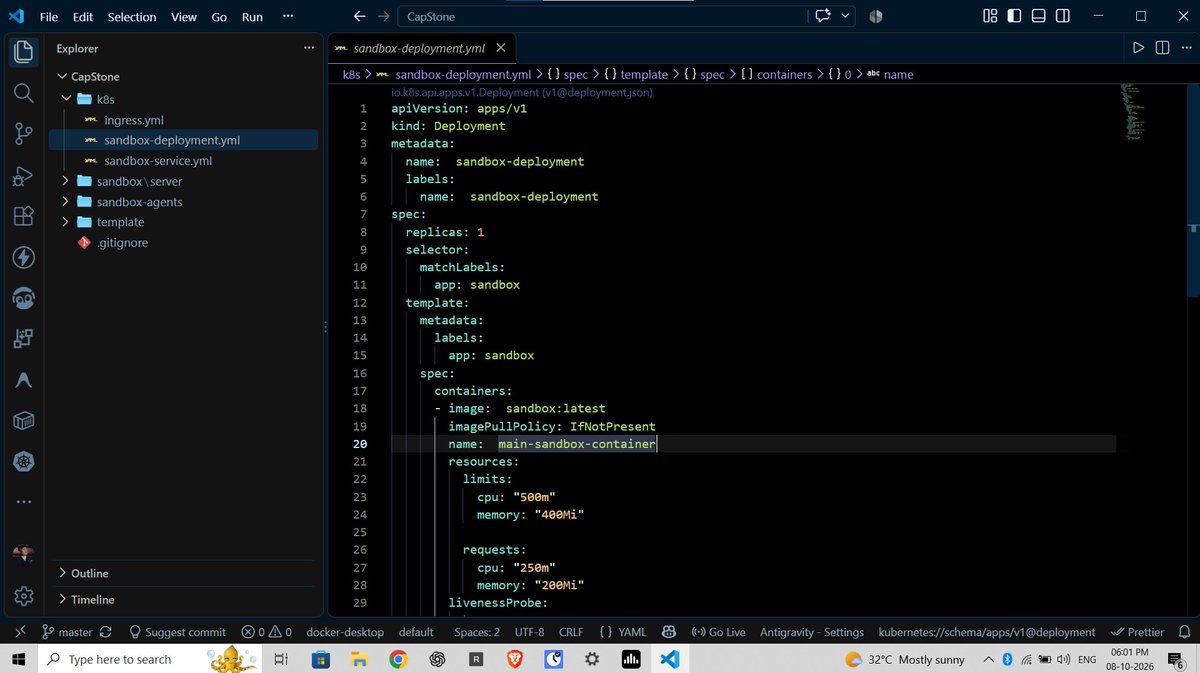Open chat dropdown arrow in title bar

point(846,16)
